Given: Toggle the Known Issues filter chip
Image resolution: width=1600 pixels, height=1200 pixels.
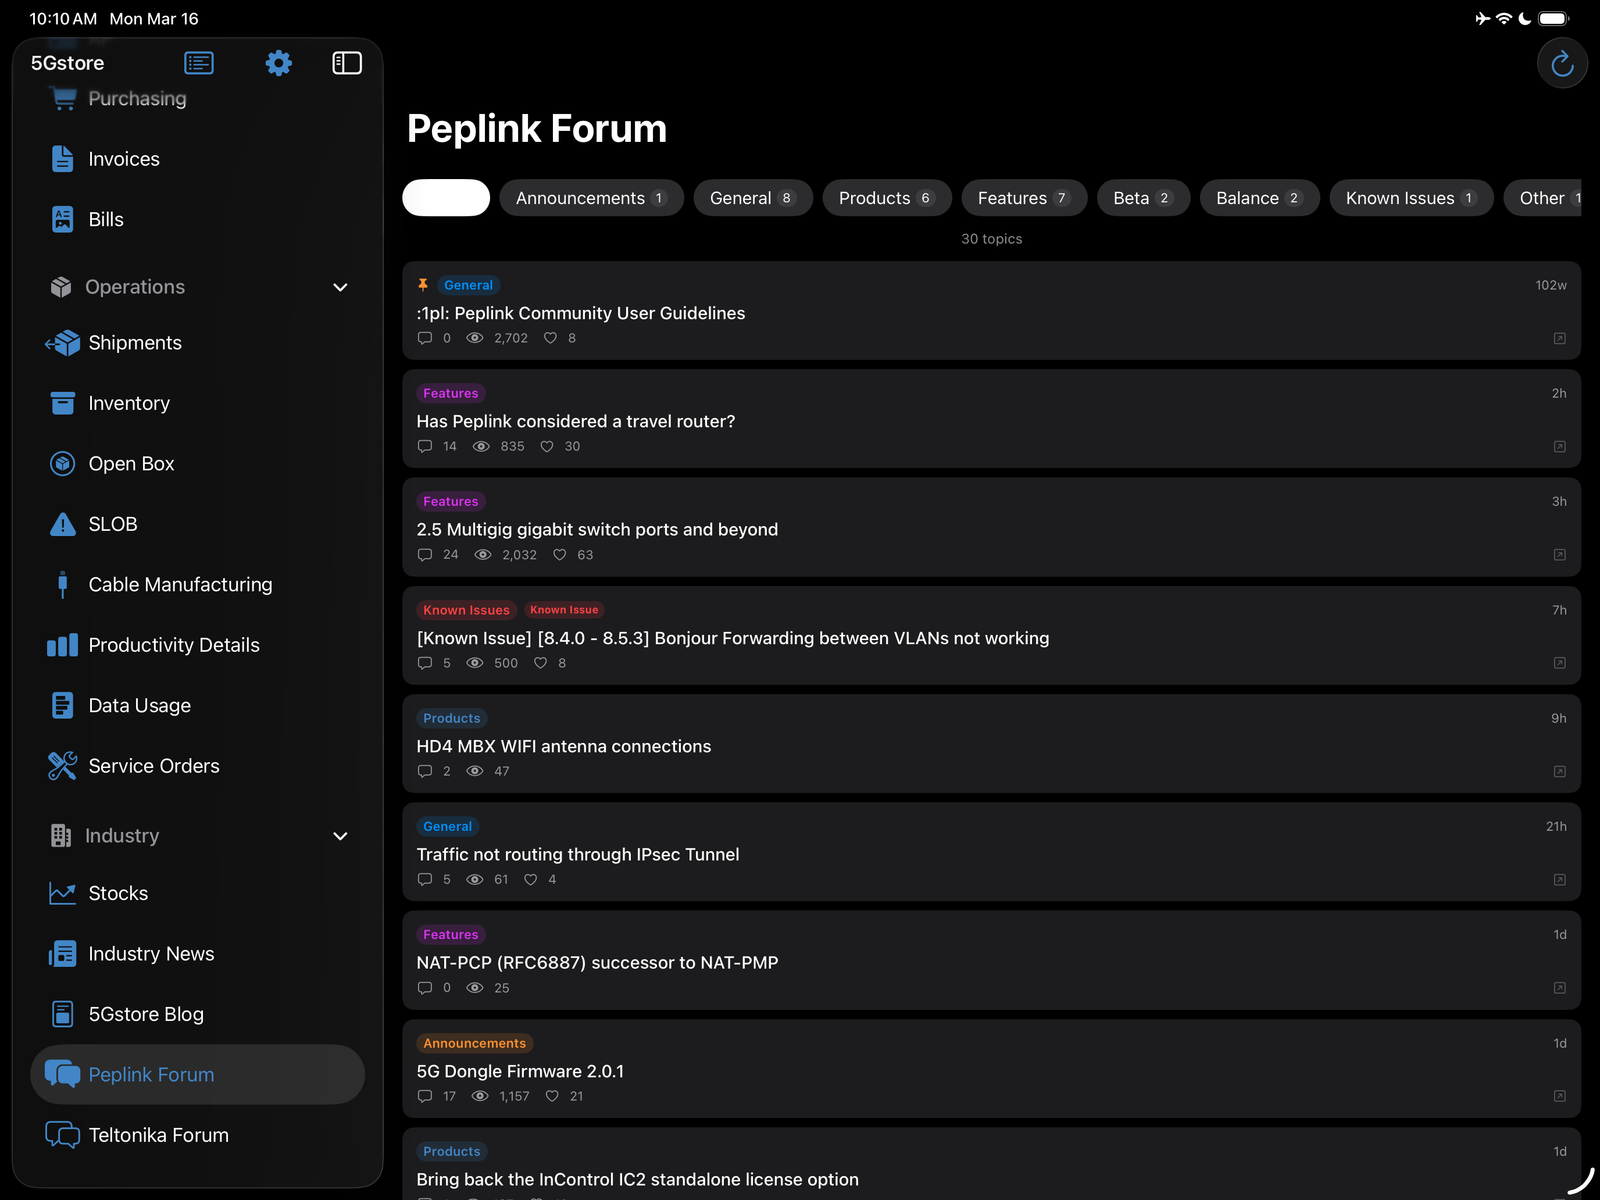Looking at the screenshot, I should point(1410,198).
